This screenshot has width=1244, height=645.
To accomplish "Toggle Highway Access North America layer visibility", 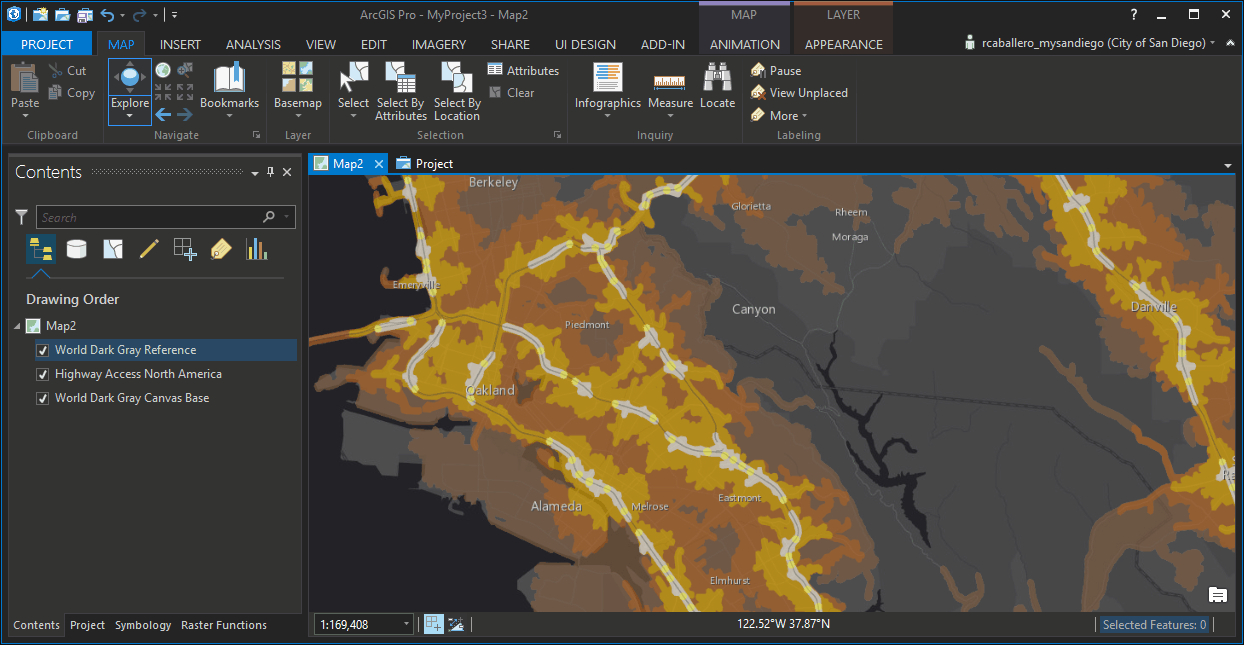I will [43, 374].
